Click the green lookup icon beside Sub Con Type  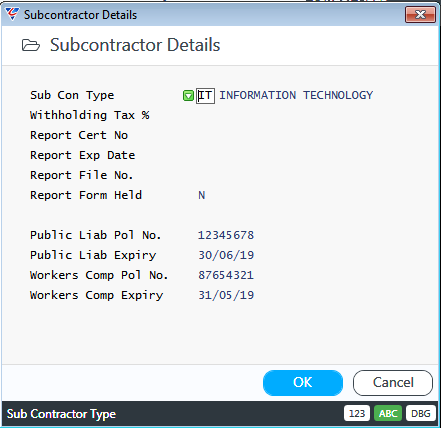188,96
